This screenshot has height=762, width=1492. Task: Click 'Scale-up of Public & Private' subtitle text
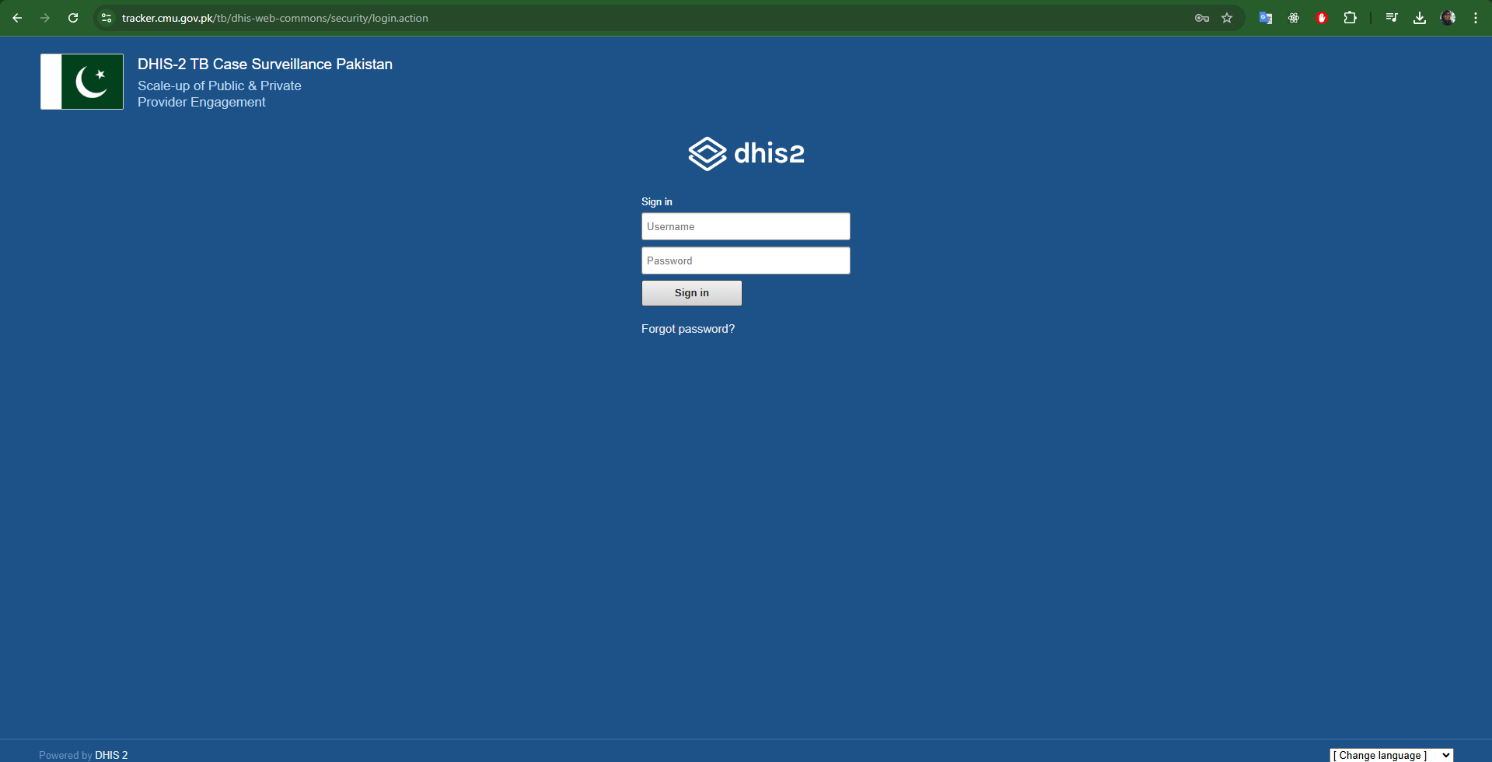(219, 86)
